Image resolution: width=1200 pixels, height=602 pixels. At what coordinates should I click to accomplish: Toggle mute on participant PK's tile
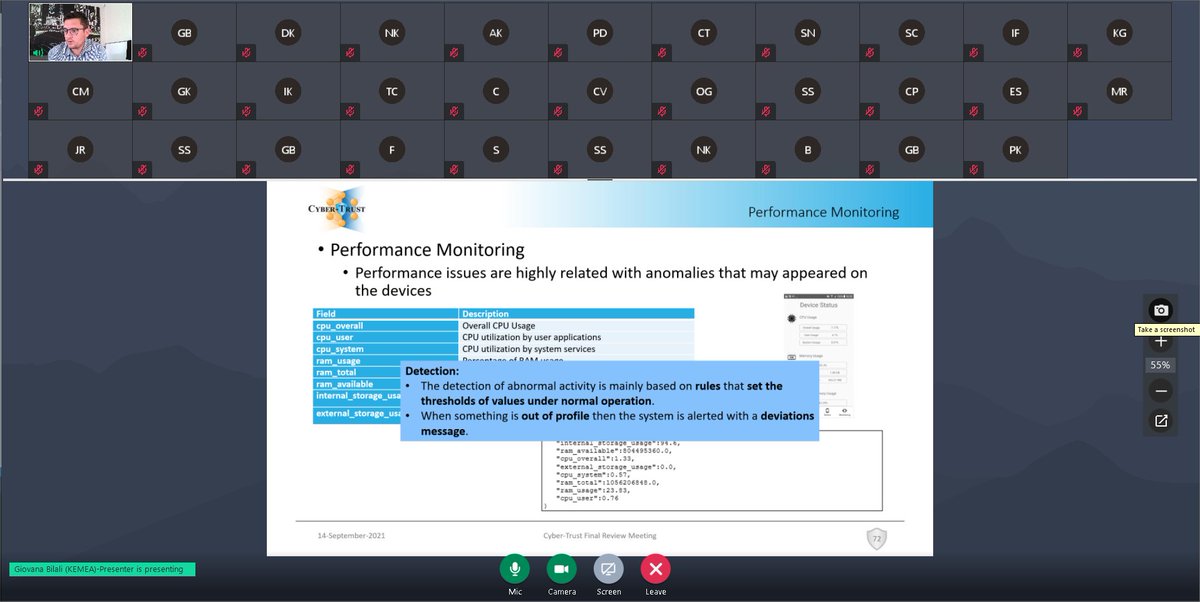pos(973,169)
